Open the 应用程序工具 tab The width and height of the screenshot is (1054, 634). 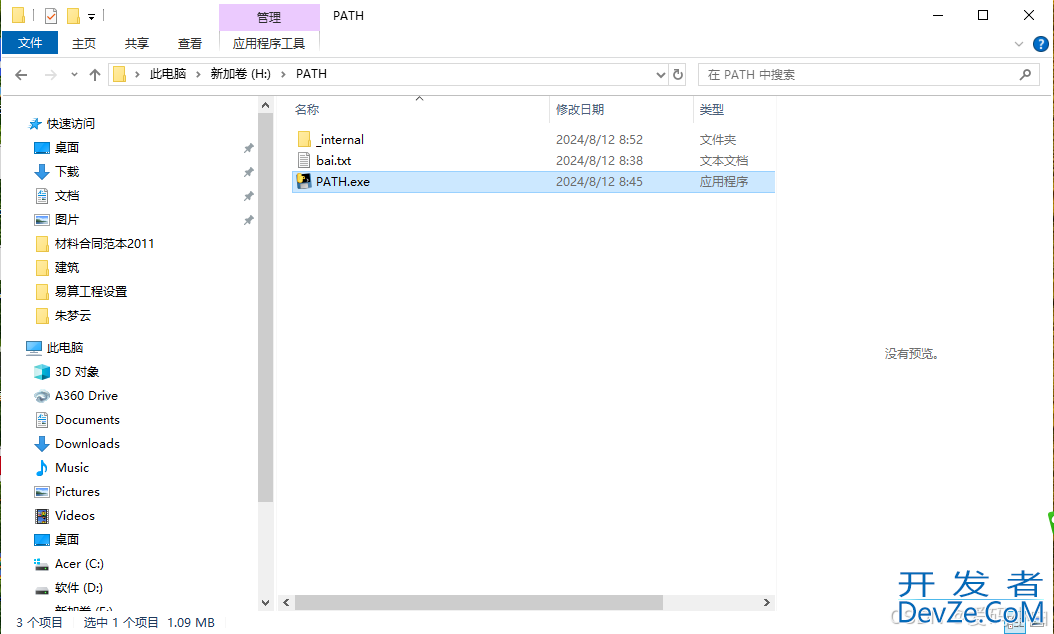point(269,44)
